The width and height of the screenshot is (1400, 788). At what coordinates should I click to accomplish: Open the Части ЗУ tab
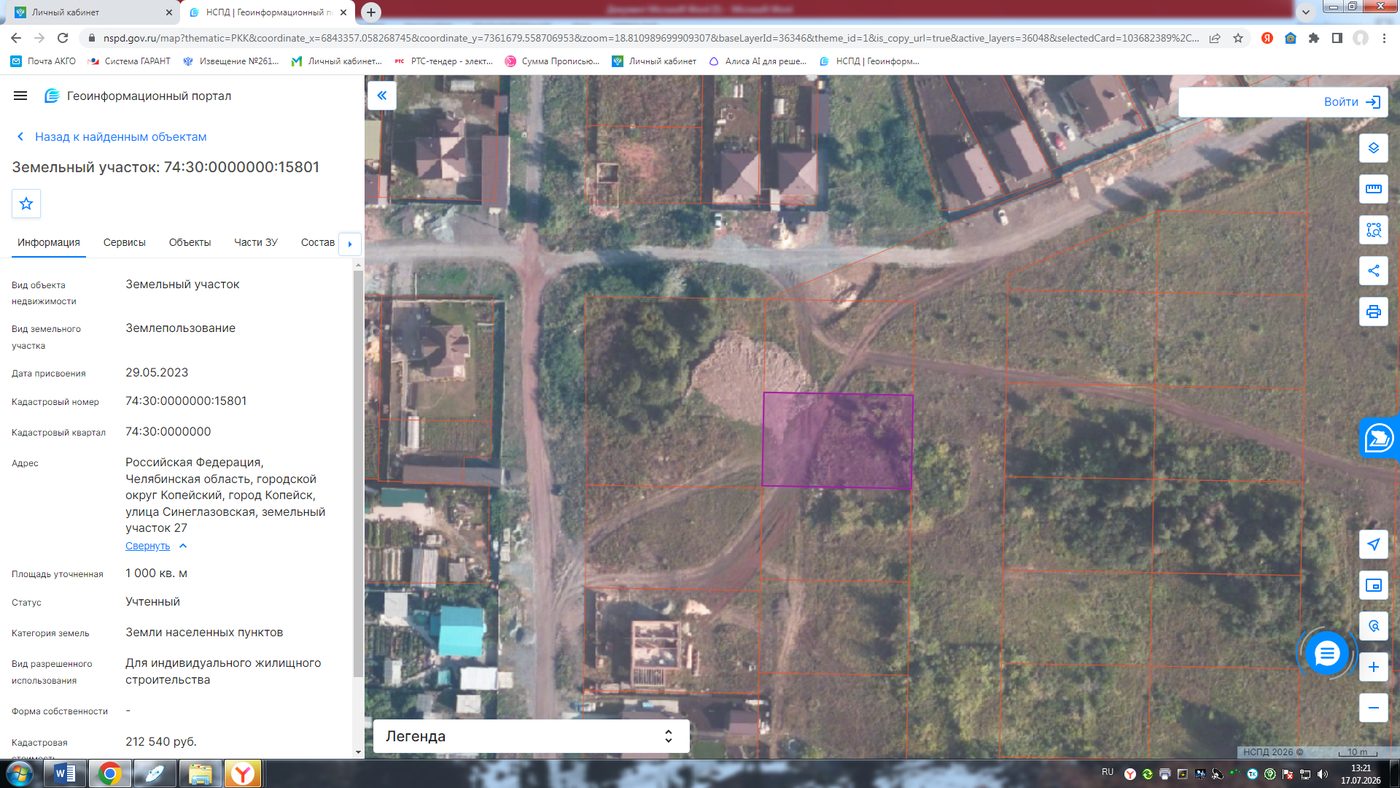point(256,243)
